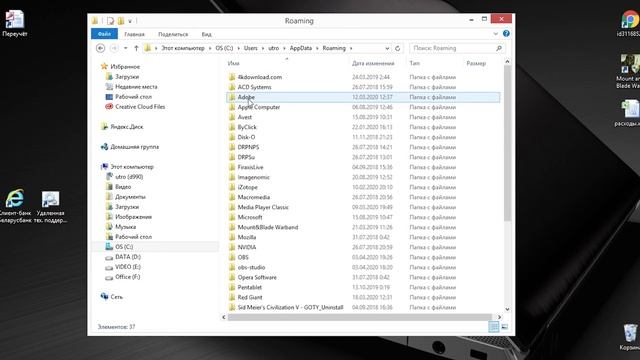Select the Macromedia folder
Screen dimensions: 640x360
253,197
